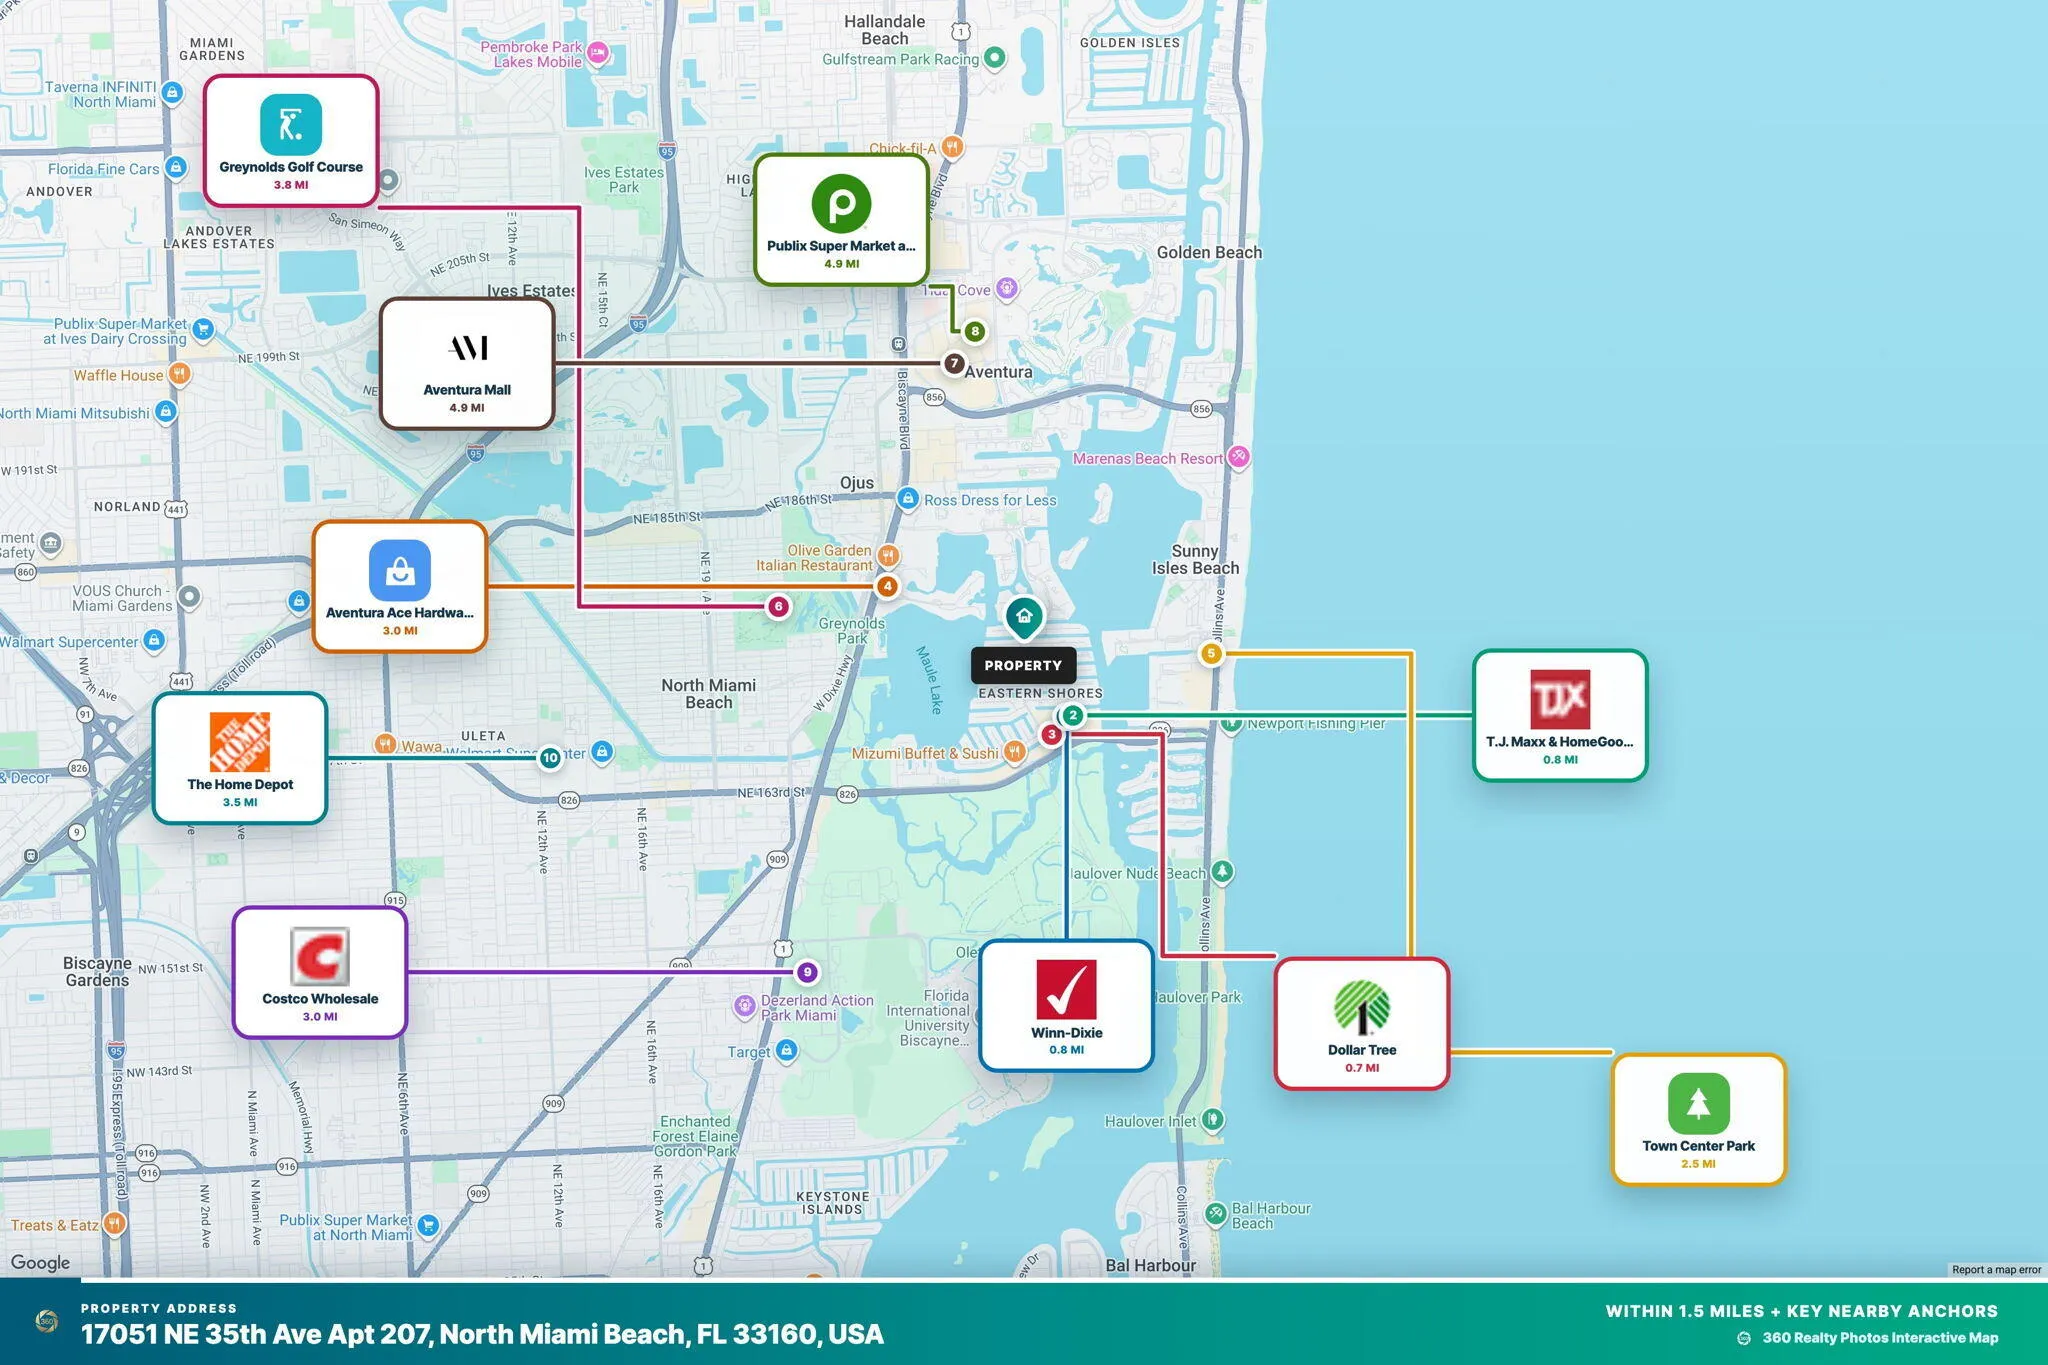This screenshot has height=1365, width=2048.
Task: Click the Biscayne Gardens map label
Action: click(x=97, y=971)
